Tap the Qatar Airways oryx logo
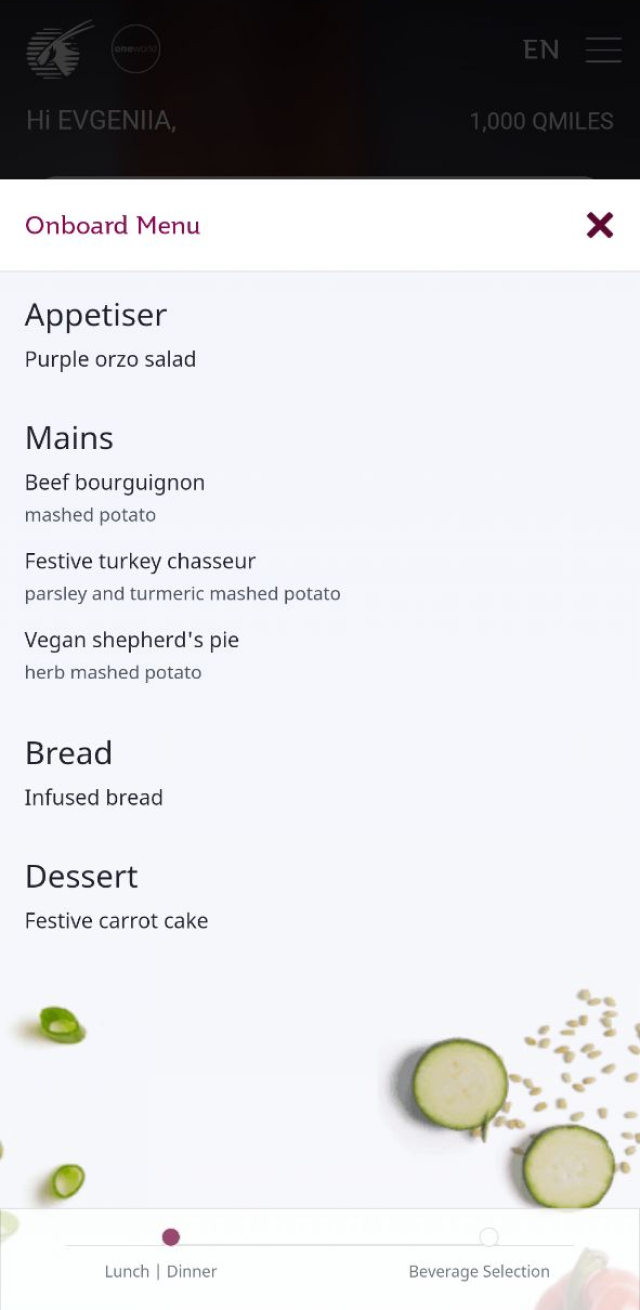Screen dimensions: 640x1310 (x=58, y=50)
